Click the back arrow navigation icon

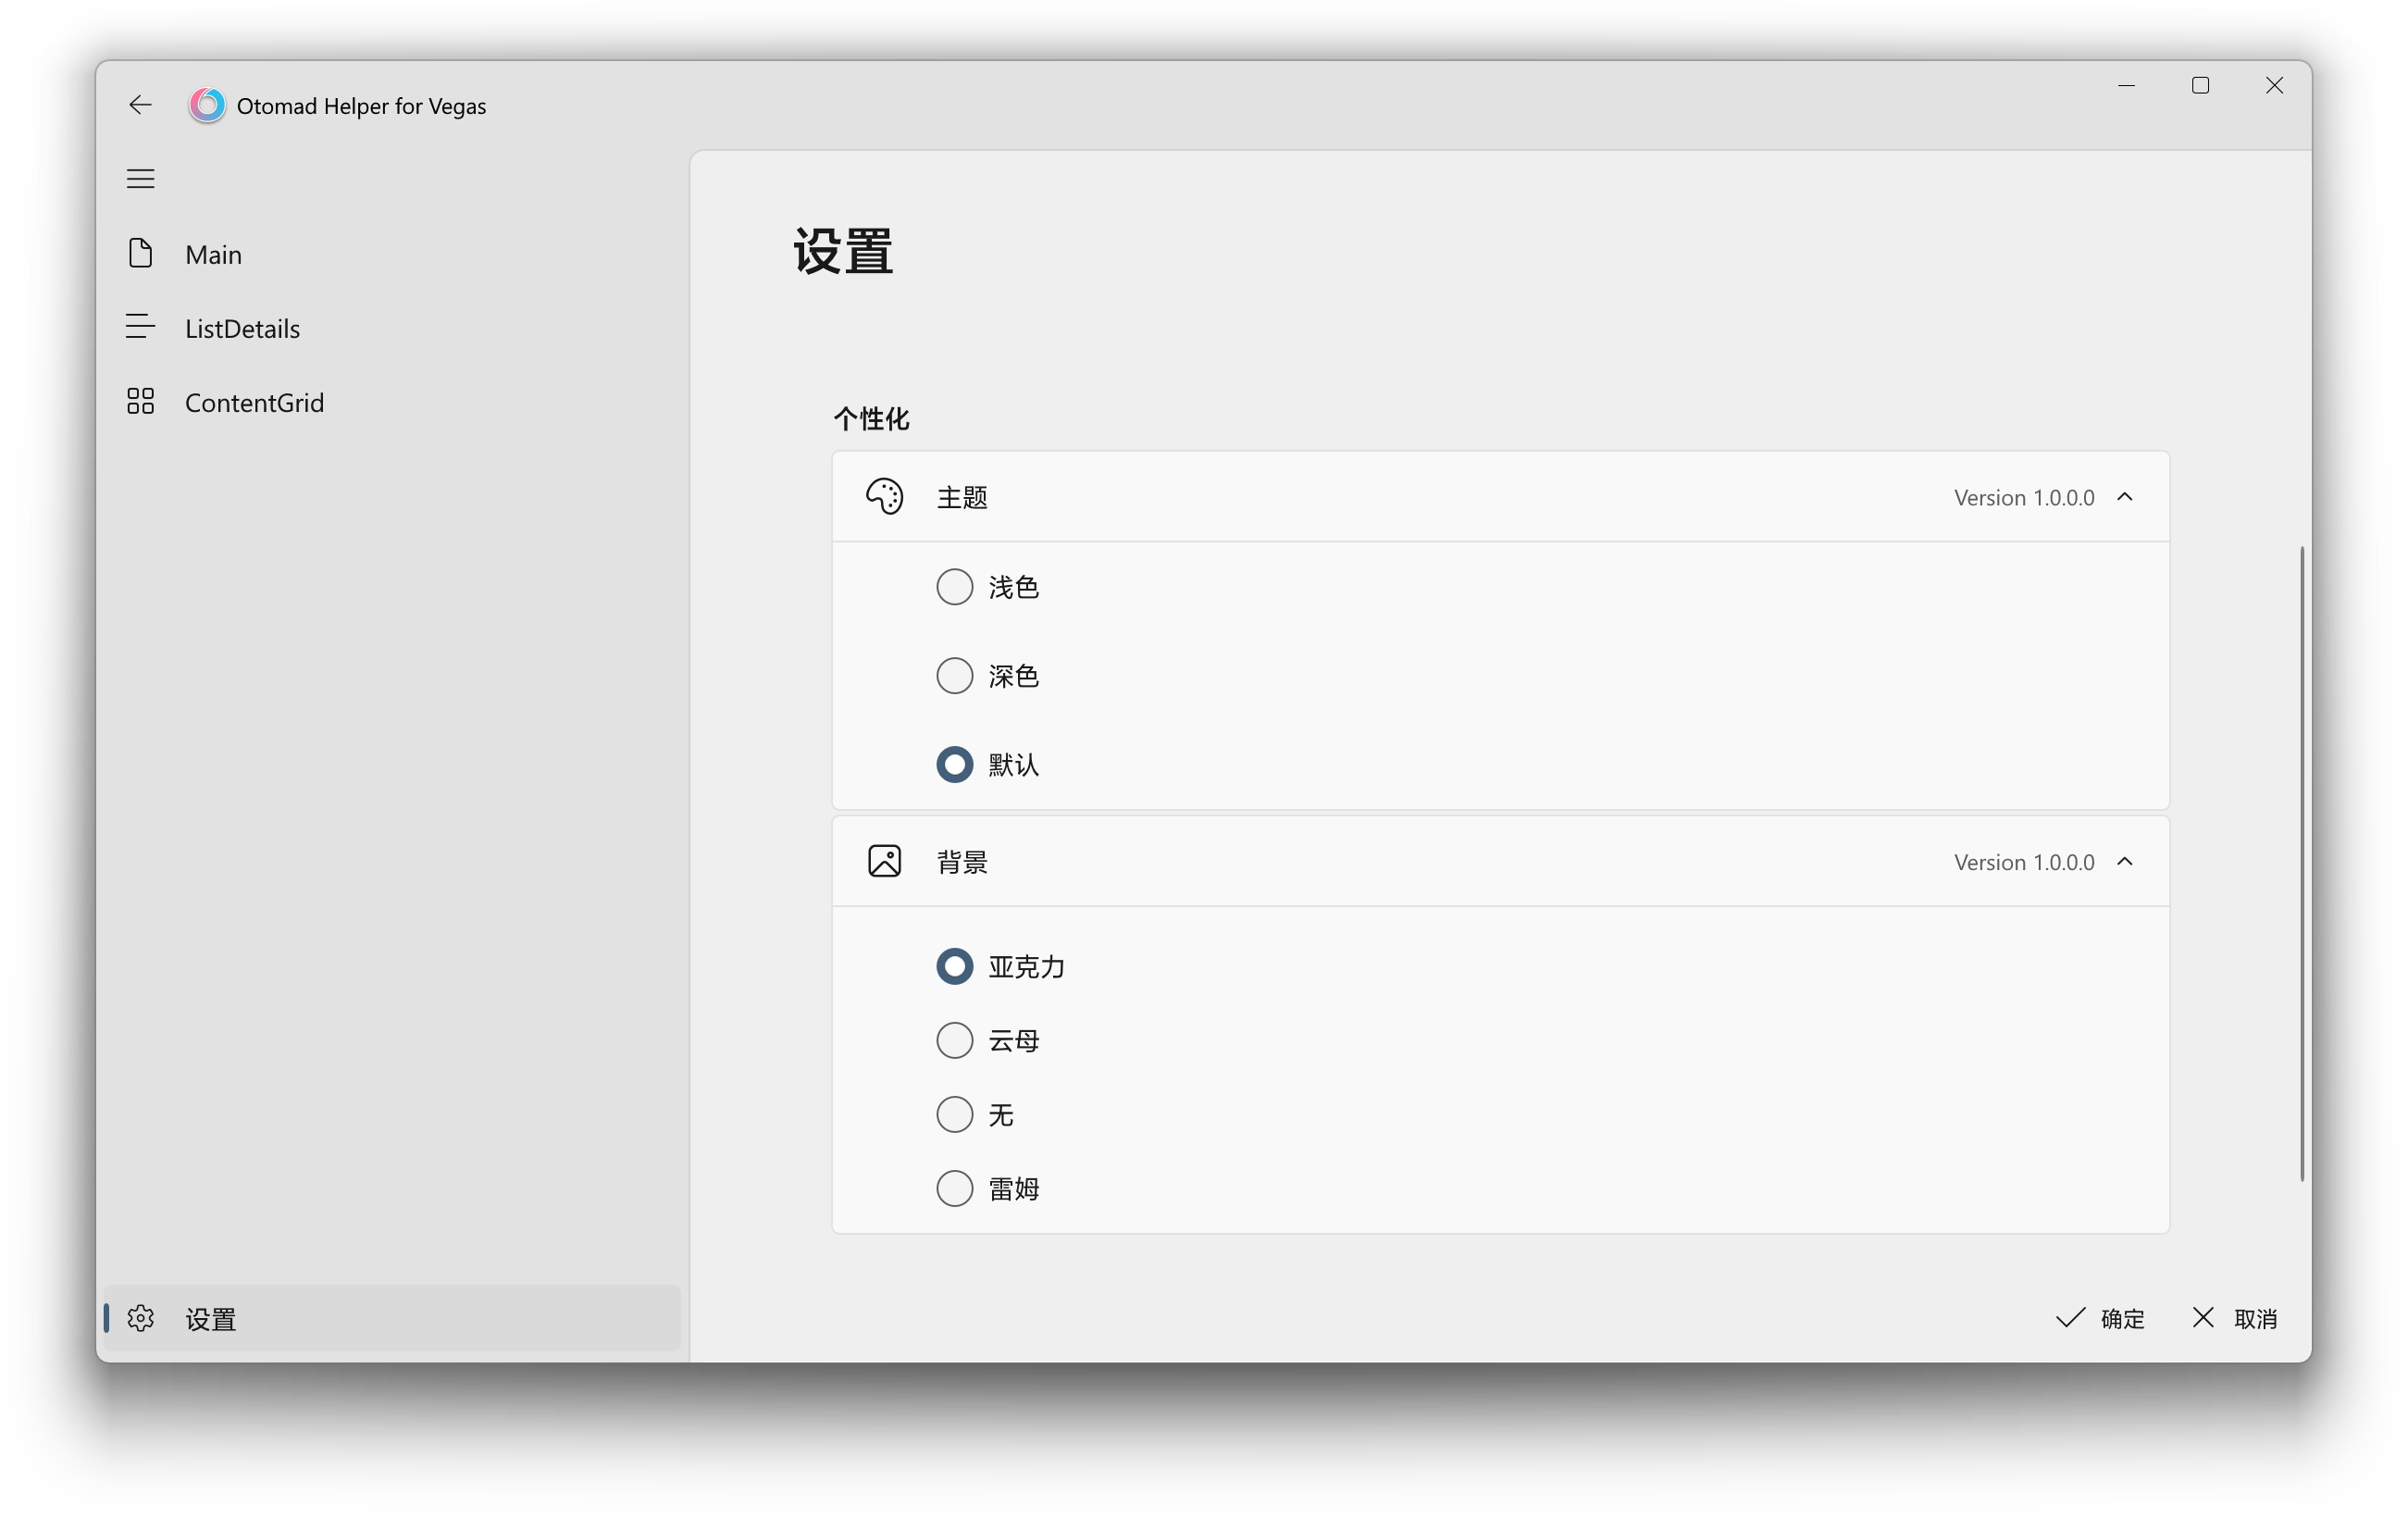[140, 105]
